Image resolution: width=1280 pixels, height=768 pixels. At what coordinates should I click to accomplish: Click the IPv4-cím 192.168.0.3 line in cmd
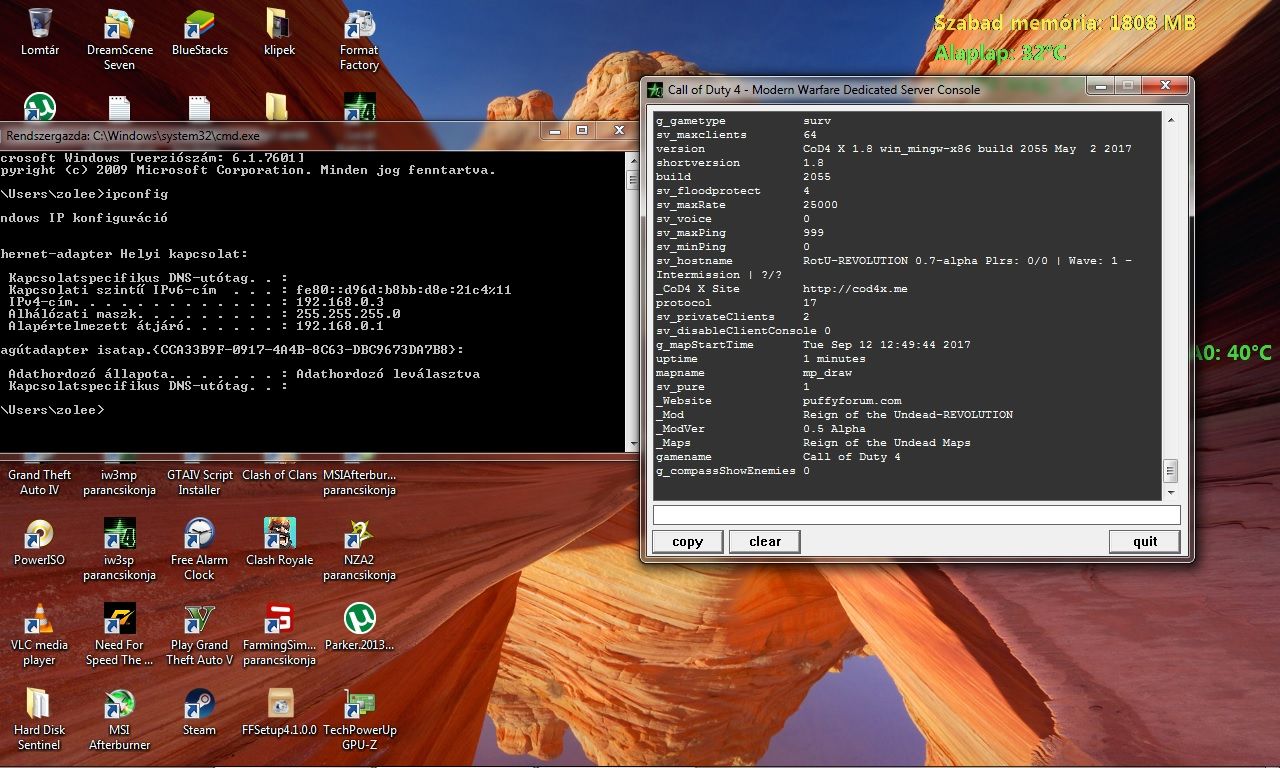coord(195,302)
